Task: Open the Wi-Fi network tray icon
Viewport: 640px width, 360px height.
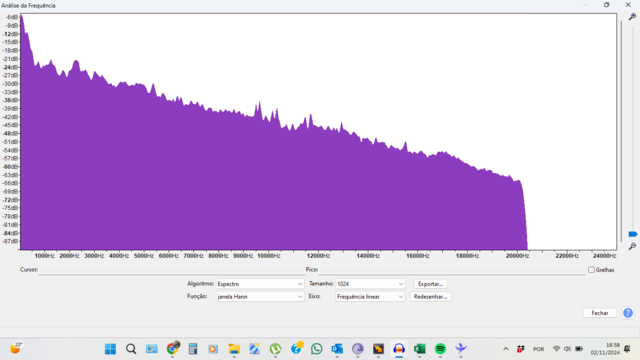Action: (556, 349)
